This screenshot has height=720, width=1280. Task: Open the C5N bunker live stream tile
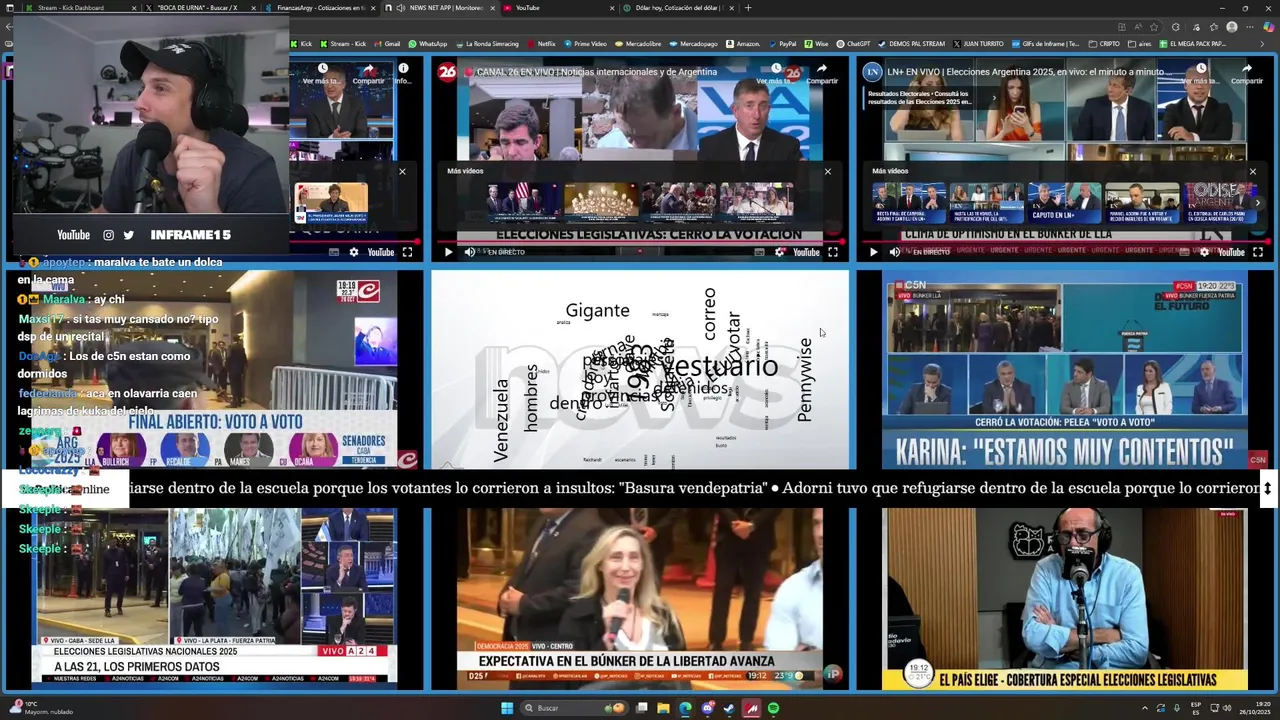pos(1065,369)
